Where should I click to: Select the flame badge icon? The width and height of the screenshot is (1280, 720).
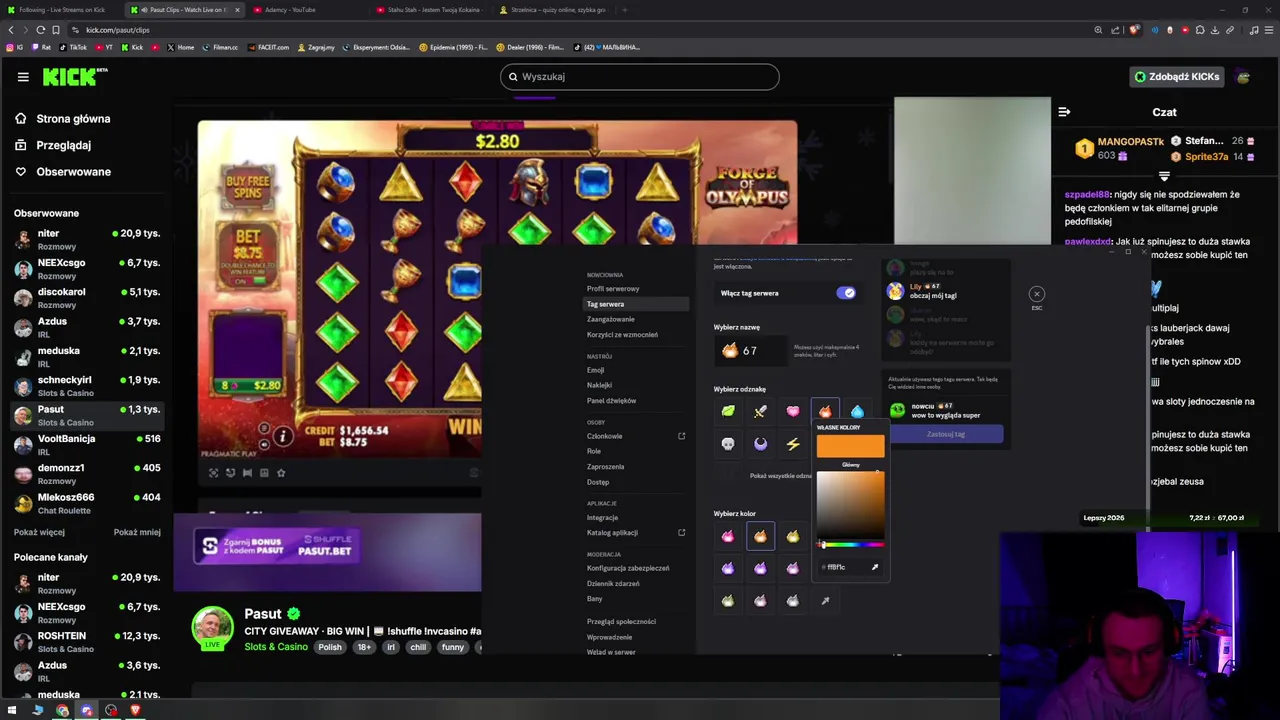tap(825, 411)
